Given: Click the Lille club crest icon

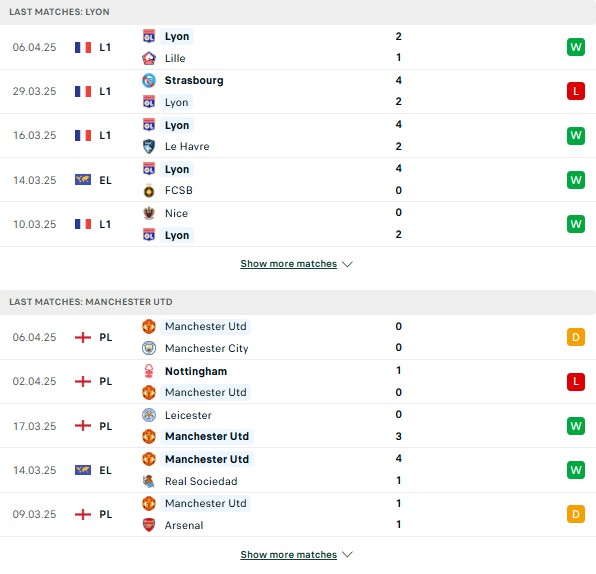Looking at the screenshot, I should click(x=149, y=58).
